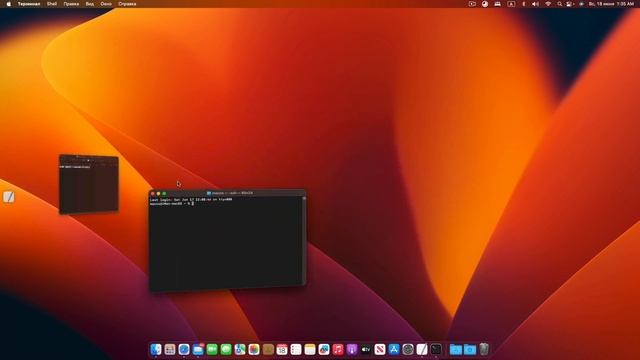Open the Правка menu
The image size is (640, 360).
71,4
